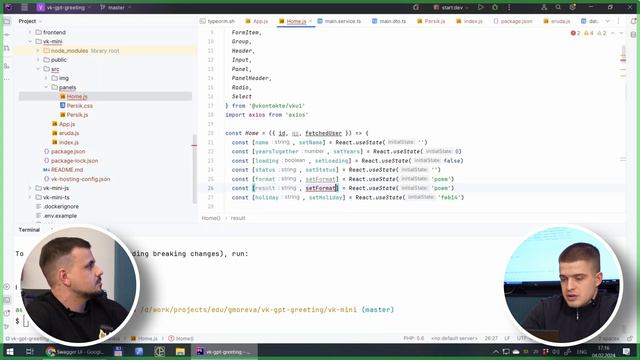Toggle the Project tool window folder icon

tap(7, 21)
